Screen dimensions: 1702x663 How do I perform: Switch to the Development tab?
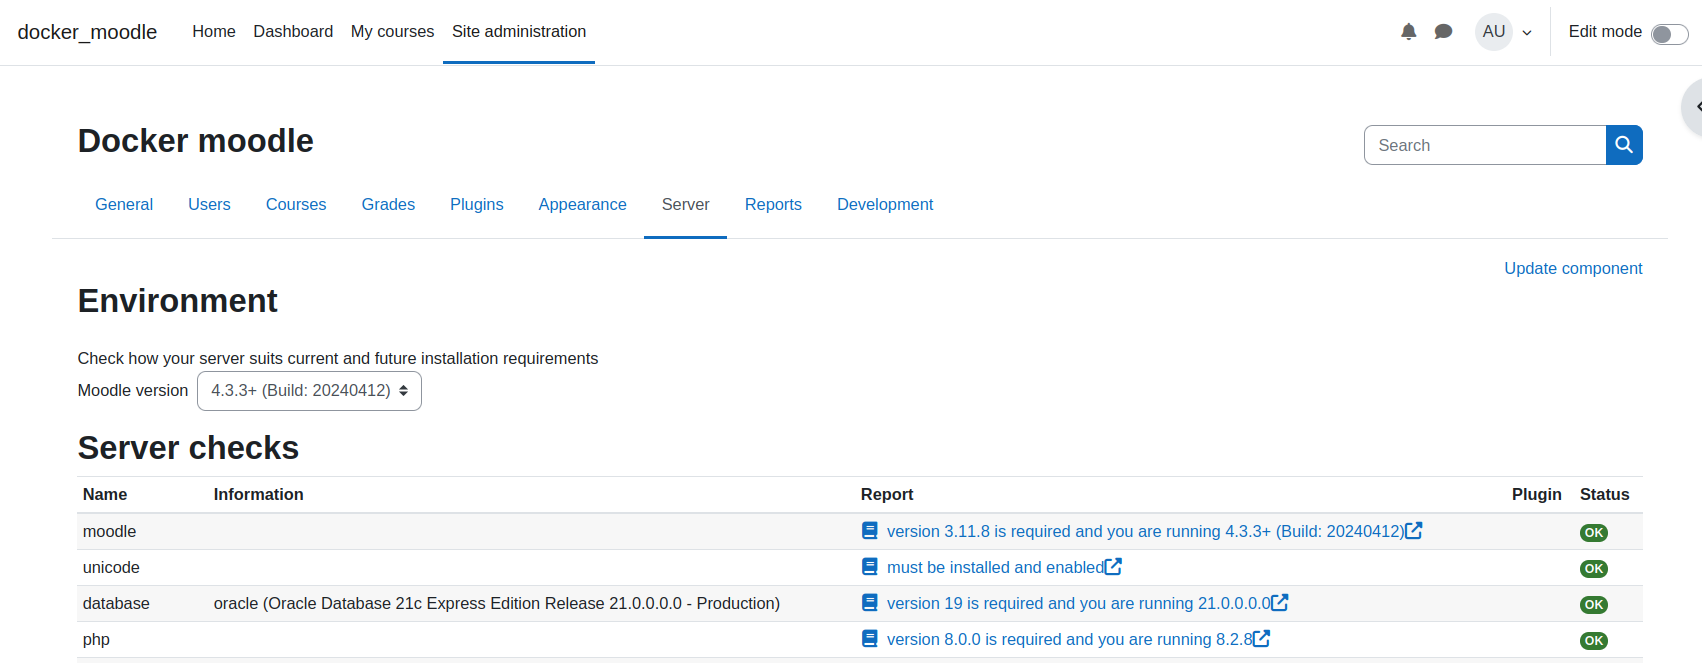point(885,205)
